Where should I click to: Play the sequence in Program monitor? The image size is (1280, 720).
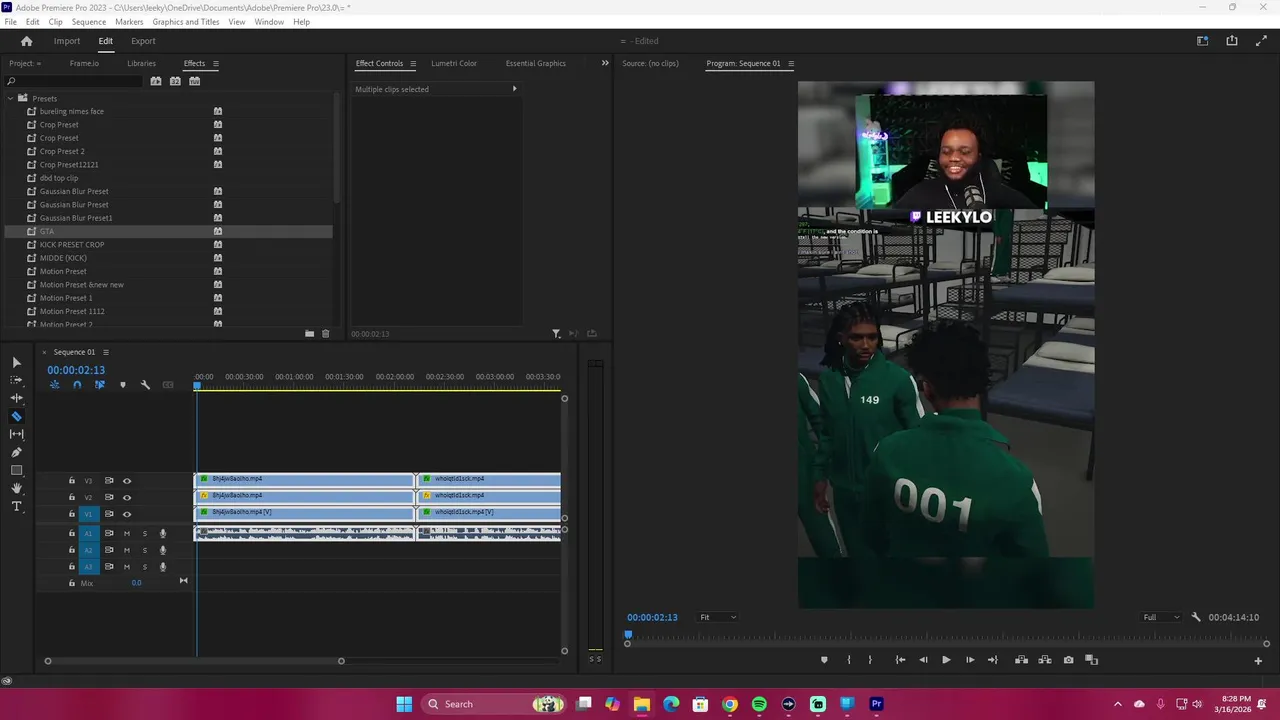pos(946,660)
